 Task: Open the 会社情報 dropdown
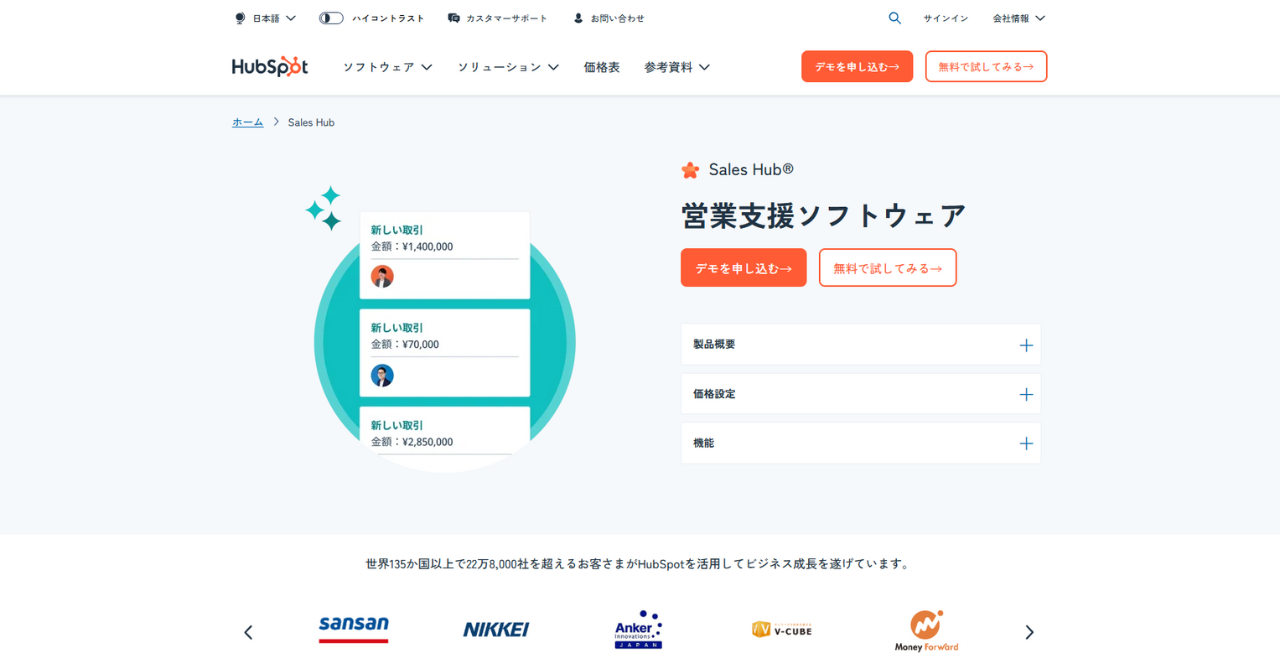point(1018,18)
